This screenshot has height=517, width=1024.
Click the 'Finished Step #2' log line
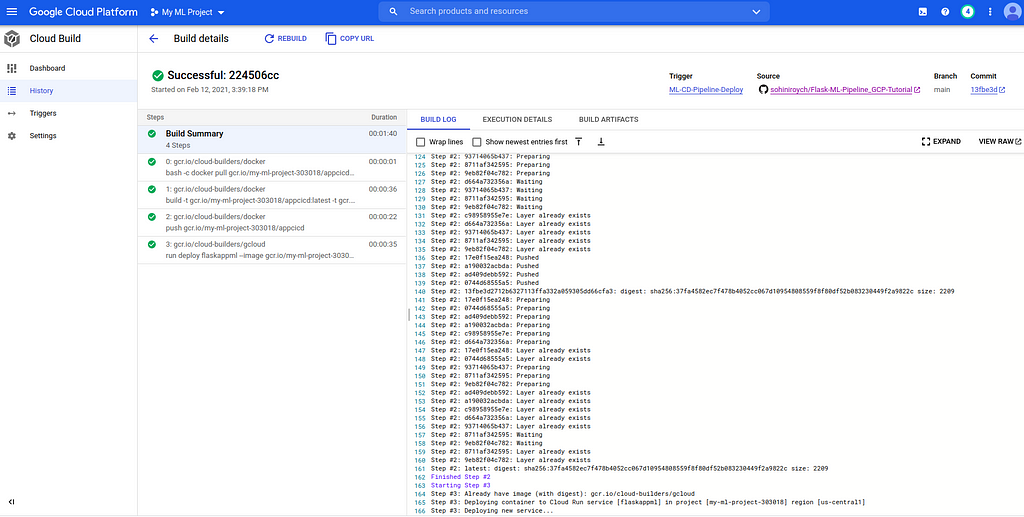point(460,477)
